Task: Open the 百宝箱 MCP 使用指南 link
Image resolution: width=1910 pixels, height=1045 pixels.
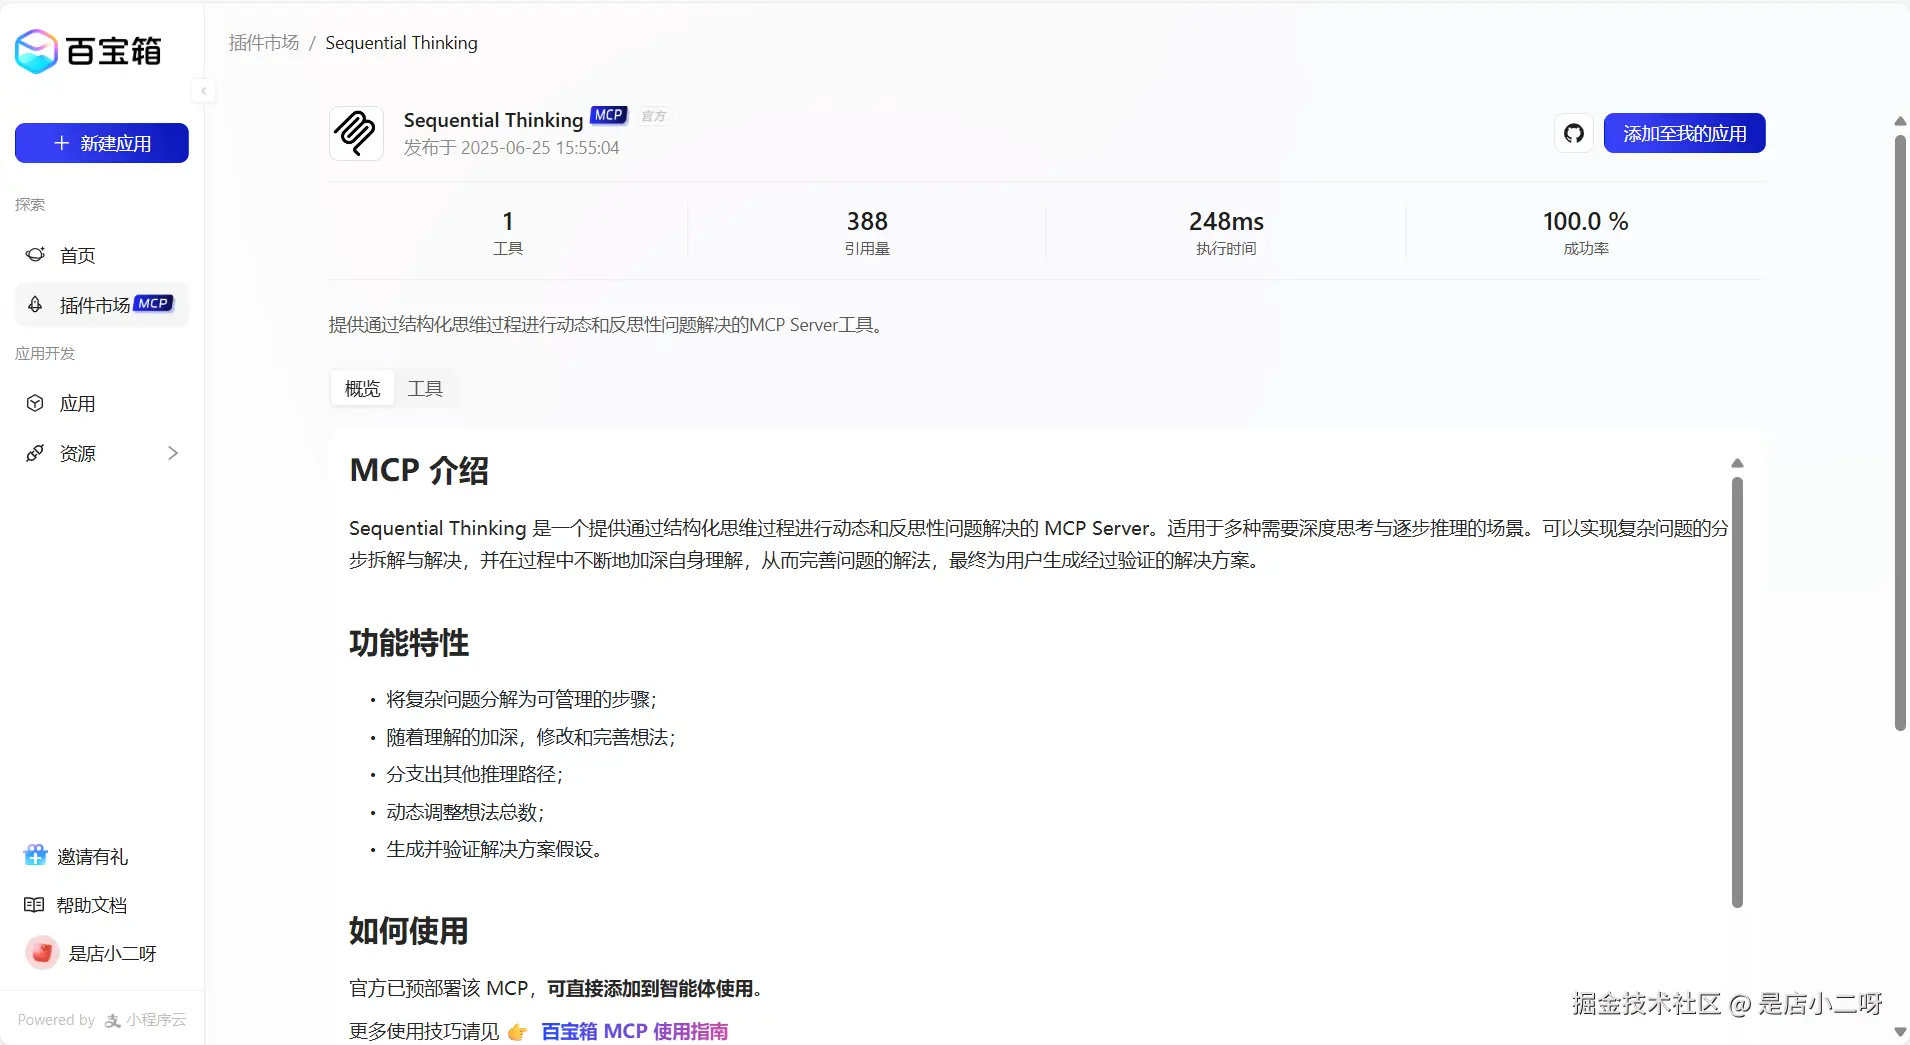Action: tap(634, 1031)
